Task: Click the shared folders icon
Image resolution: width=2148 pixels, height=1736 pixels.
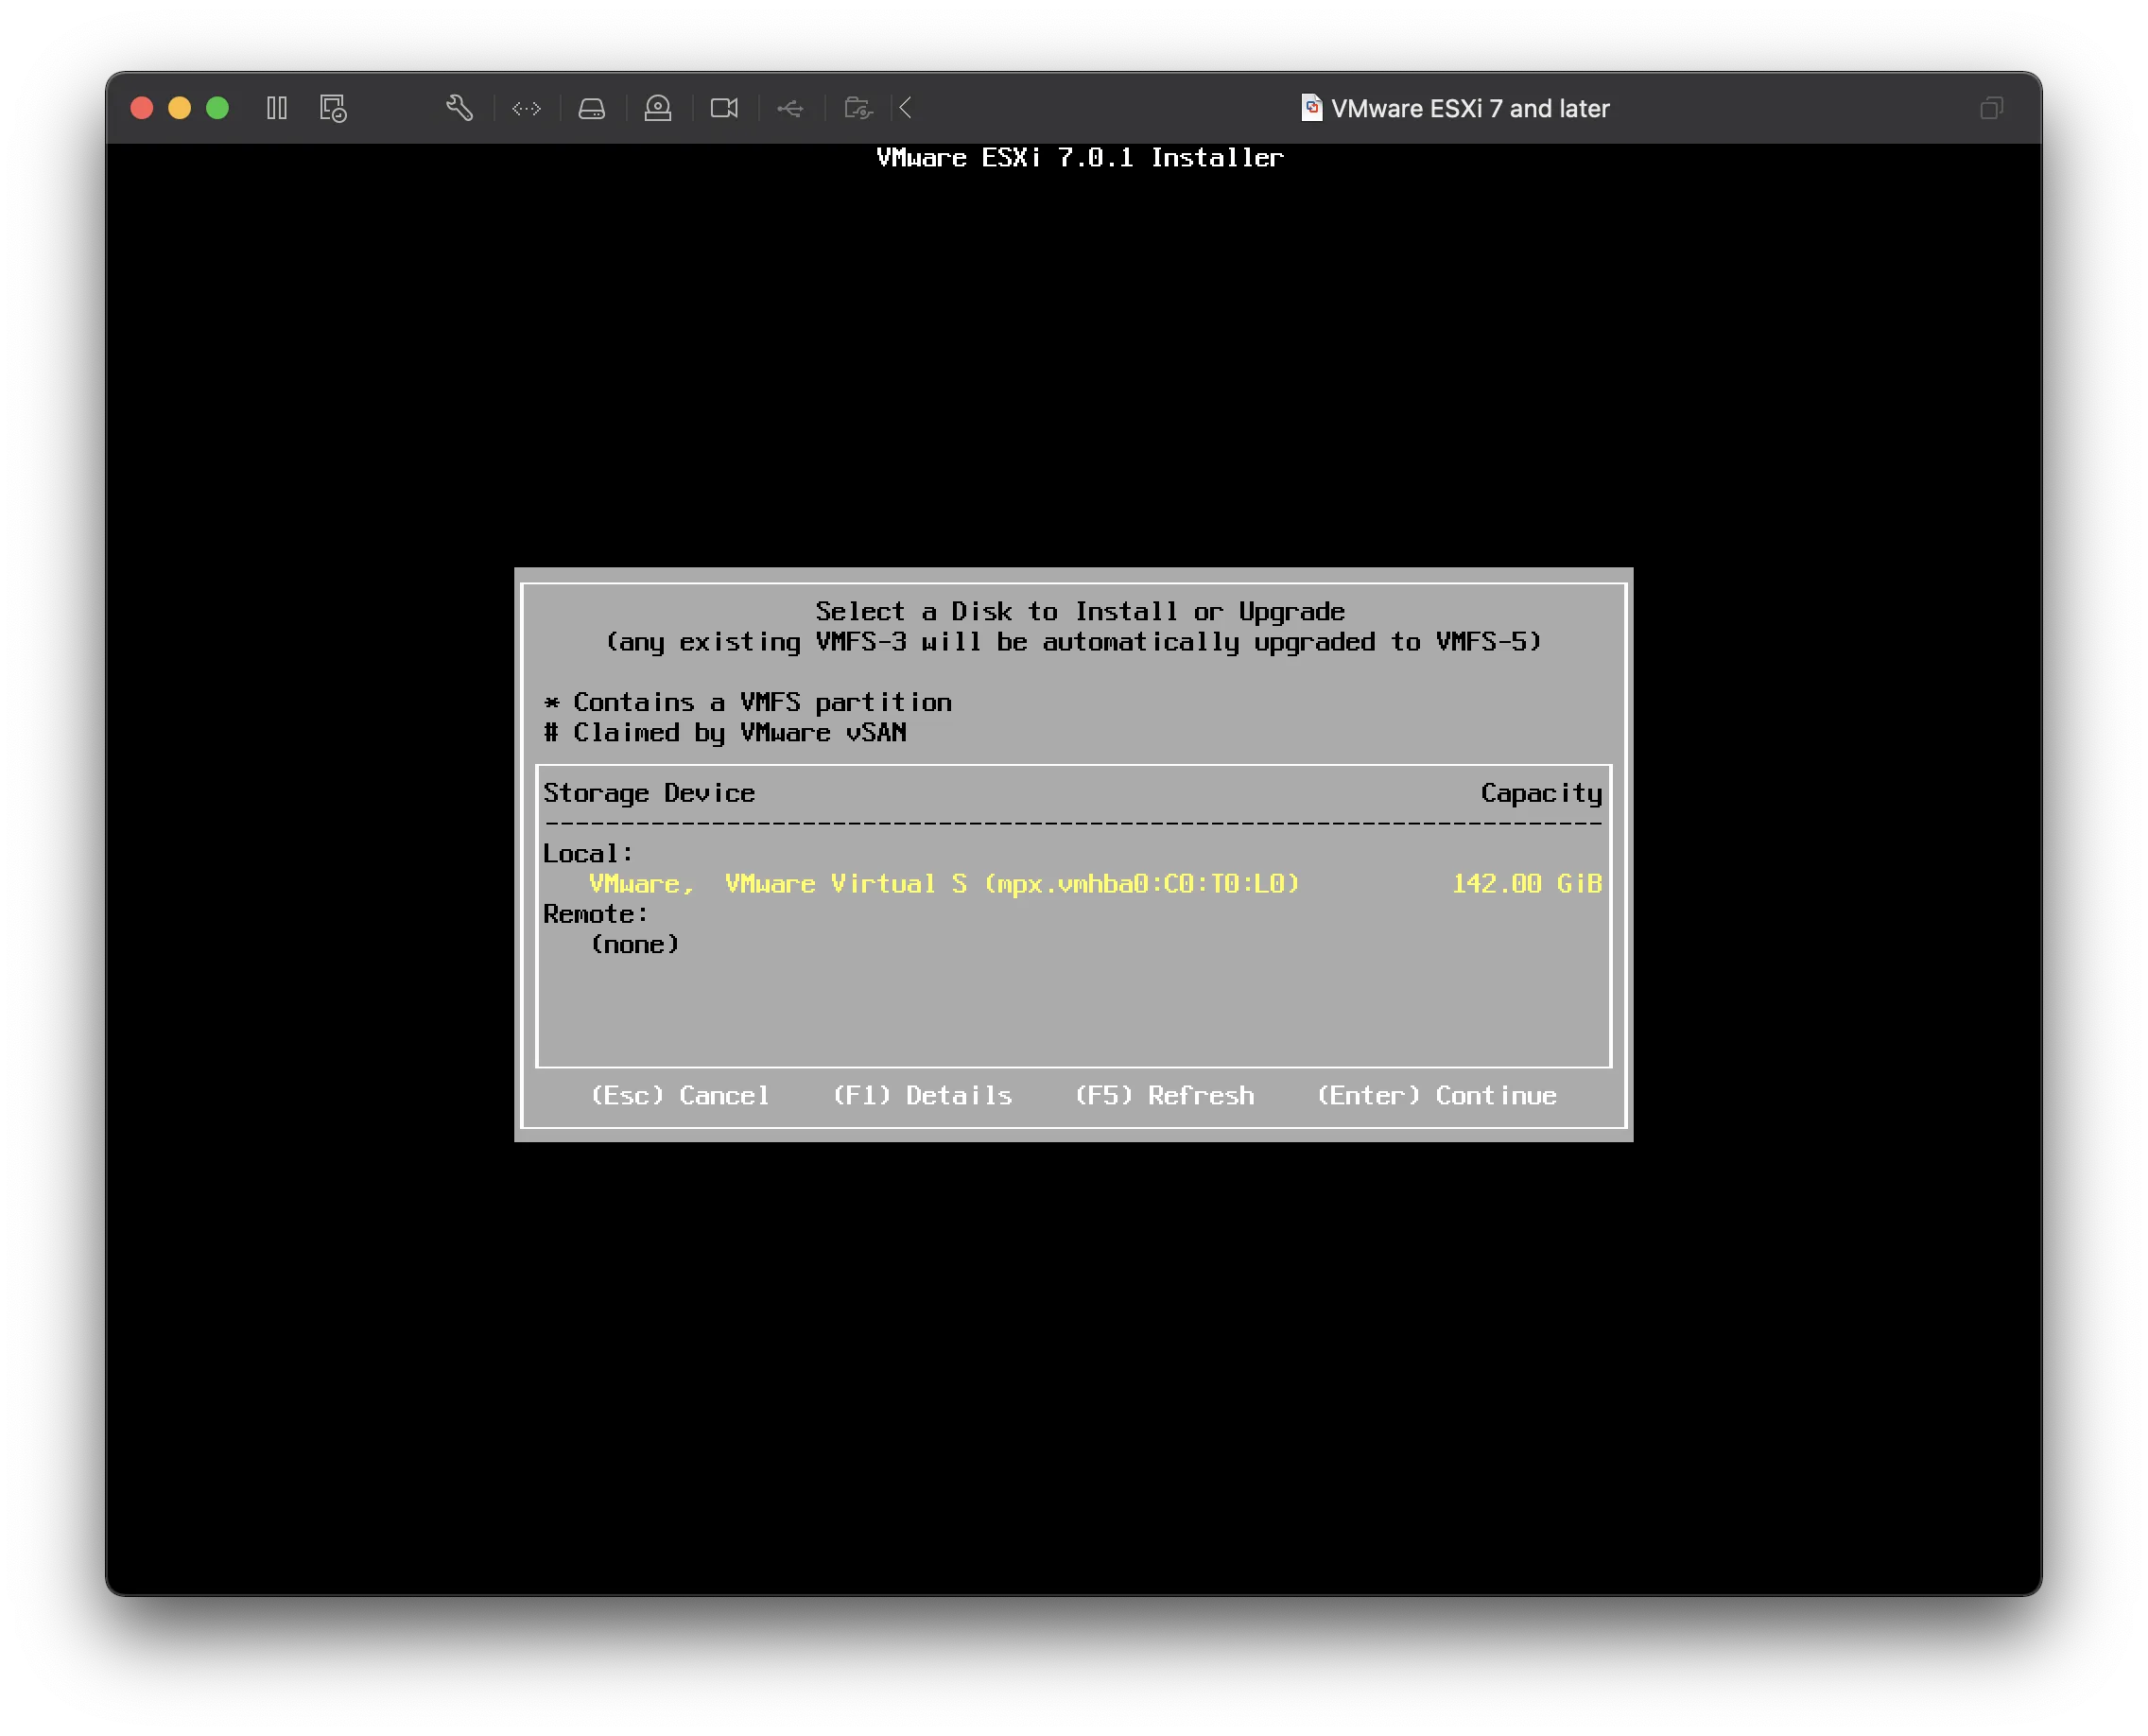Action: pos(857,108)
